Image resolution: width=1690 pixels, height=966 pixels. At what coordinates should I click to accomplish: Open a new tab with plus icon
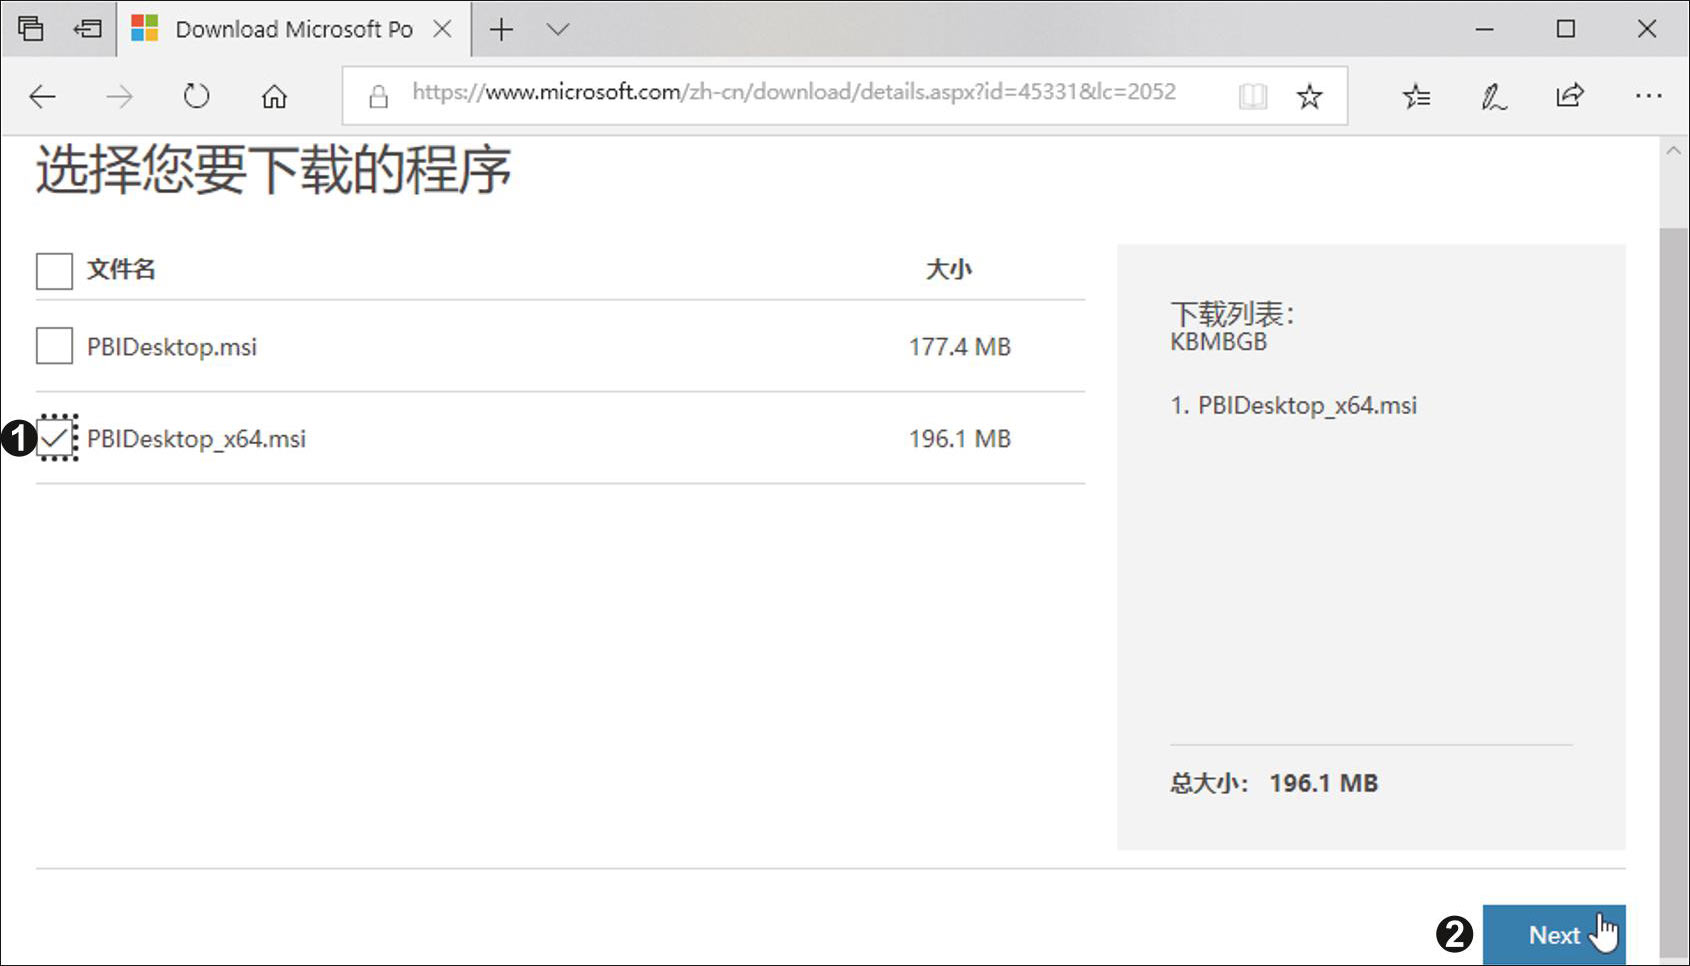pyautogui.click(x=501, y=30)
